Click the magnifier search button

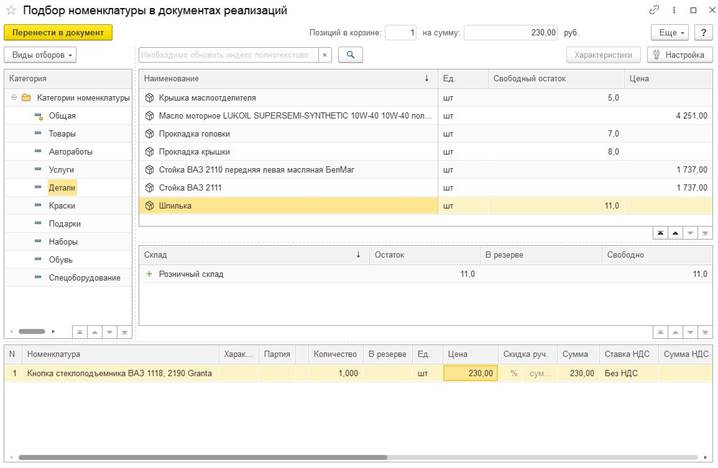click(x=350, y=54)
